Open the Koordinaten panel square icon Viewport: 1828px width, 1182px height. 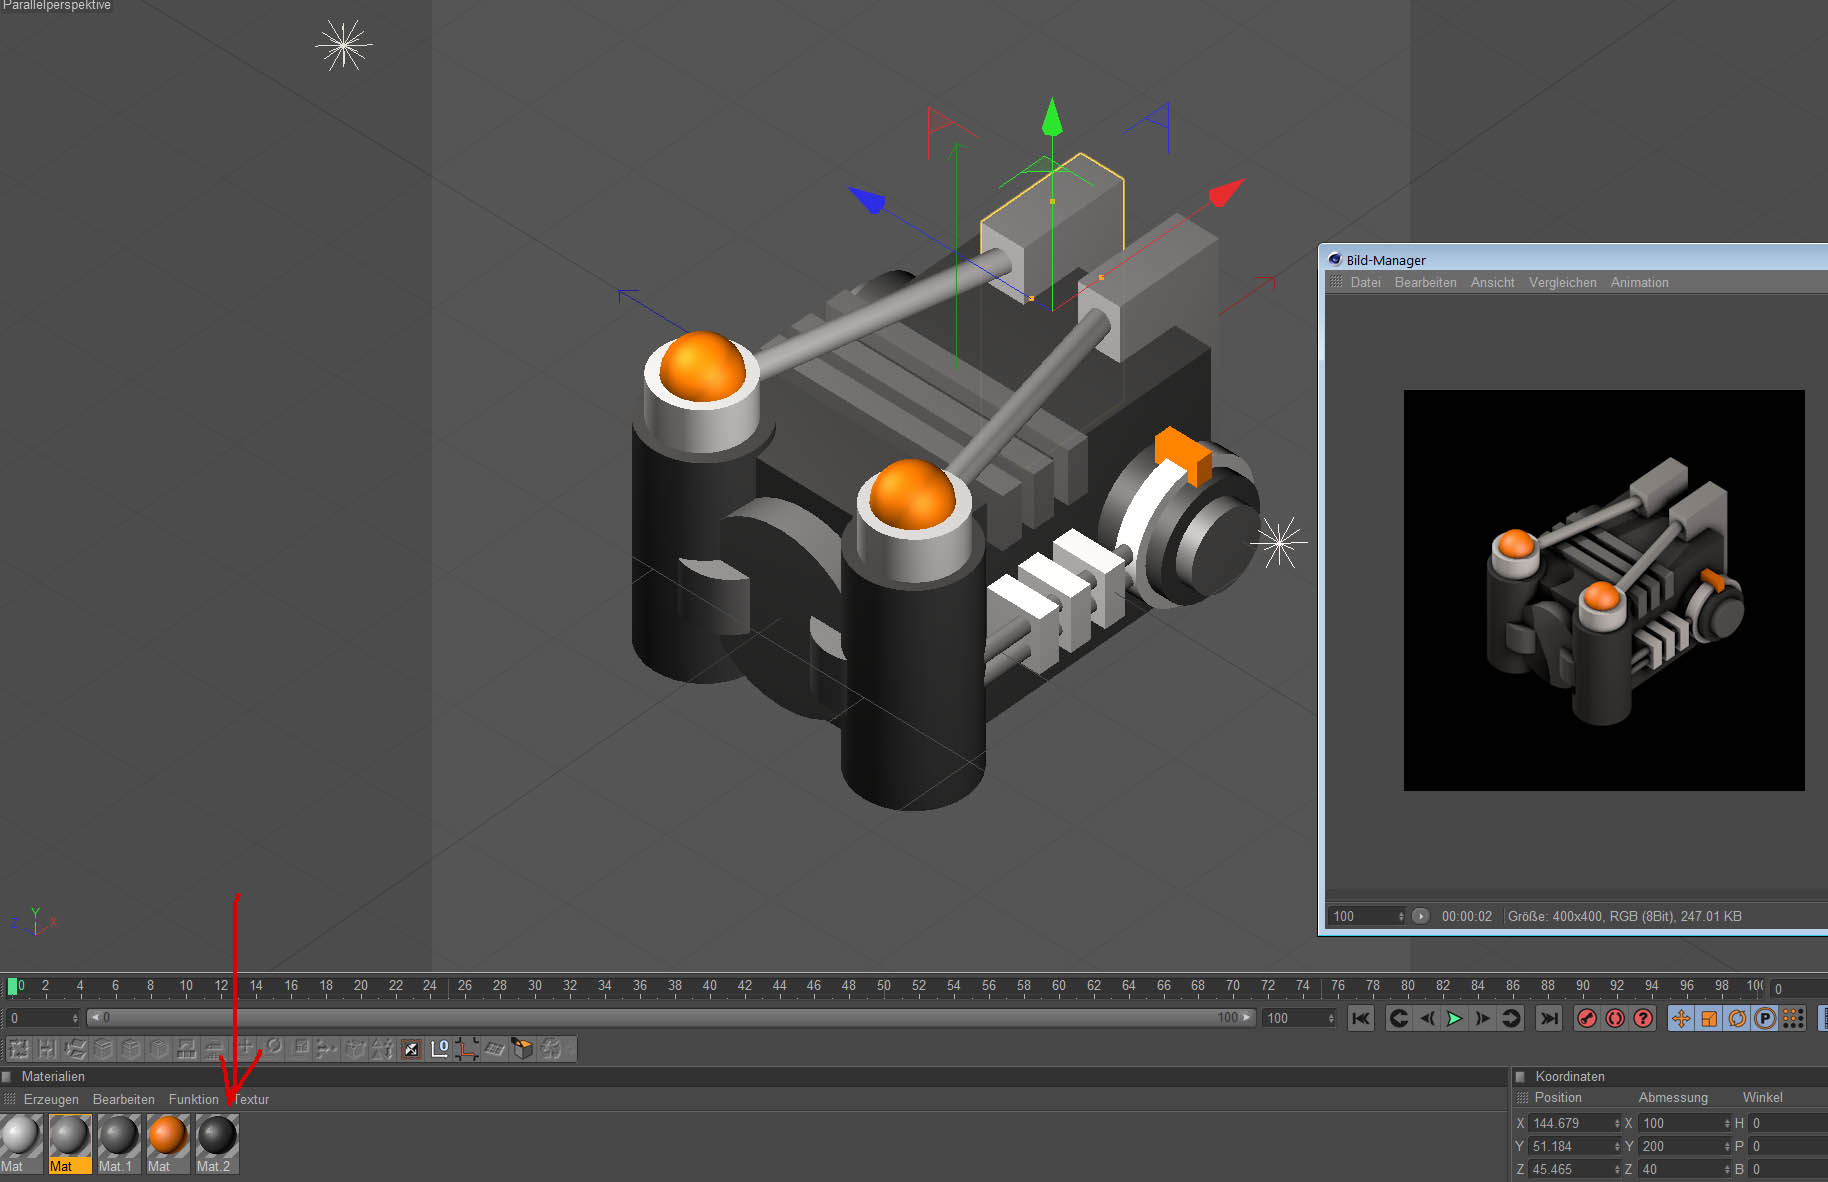coord(1520,1077)
